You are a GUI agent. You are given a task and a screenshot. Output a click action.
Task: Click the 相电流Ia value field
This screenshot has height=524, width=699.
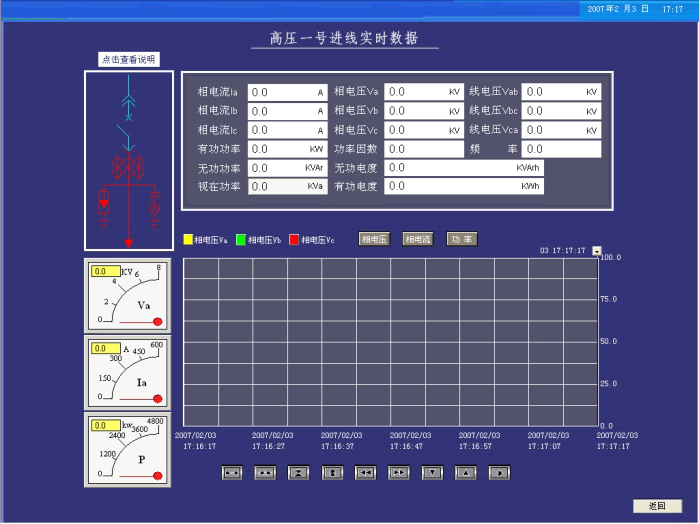click(287, 92)
